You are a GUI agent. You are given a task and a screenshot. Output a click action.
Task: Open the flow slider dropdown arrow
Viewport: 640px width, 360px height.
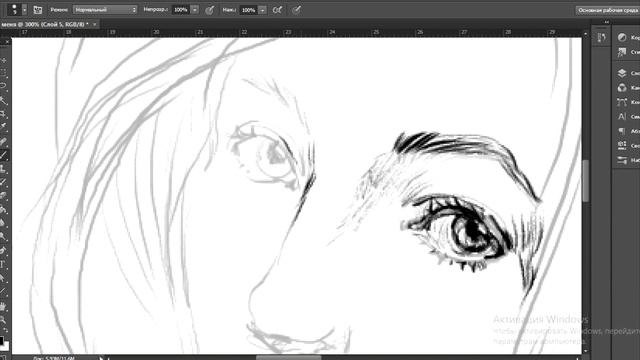[262, 10]
